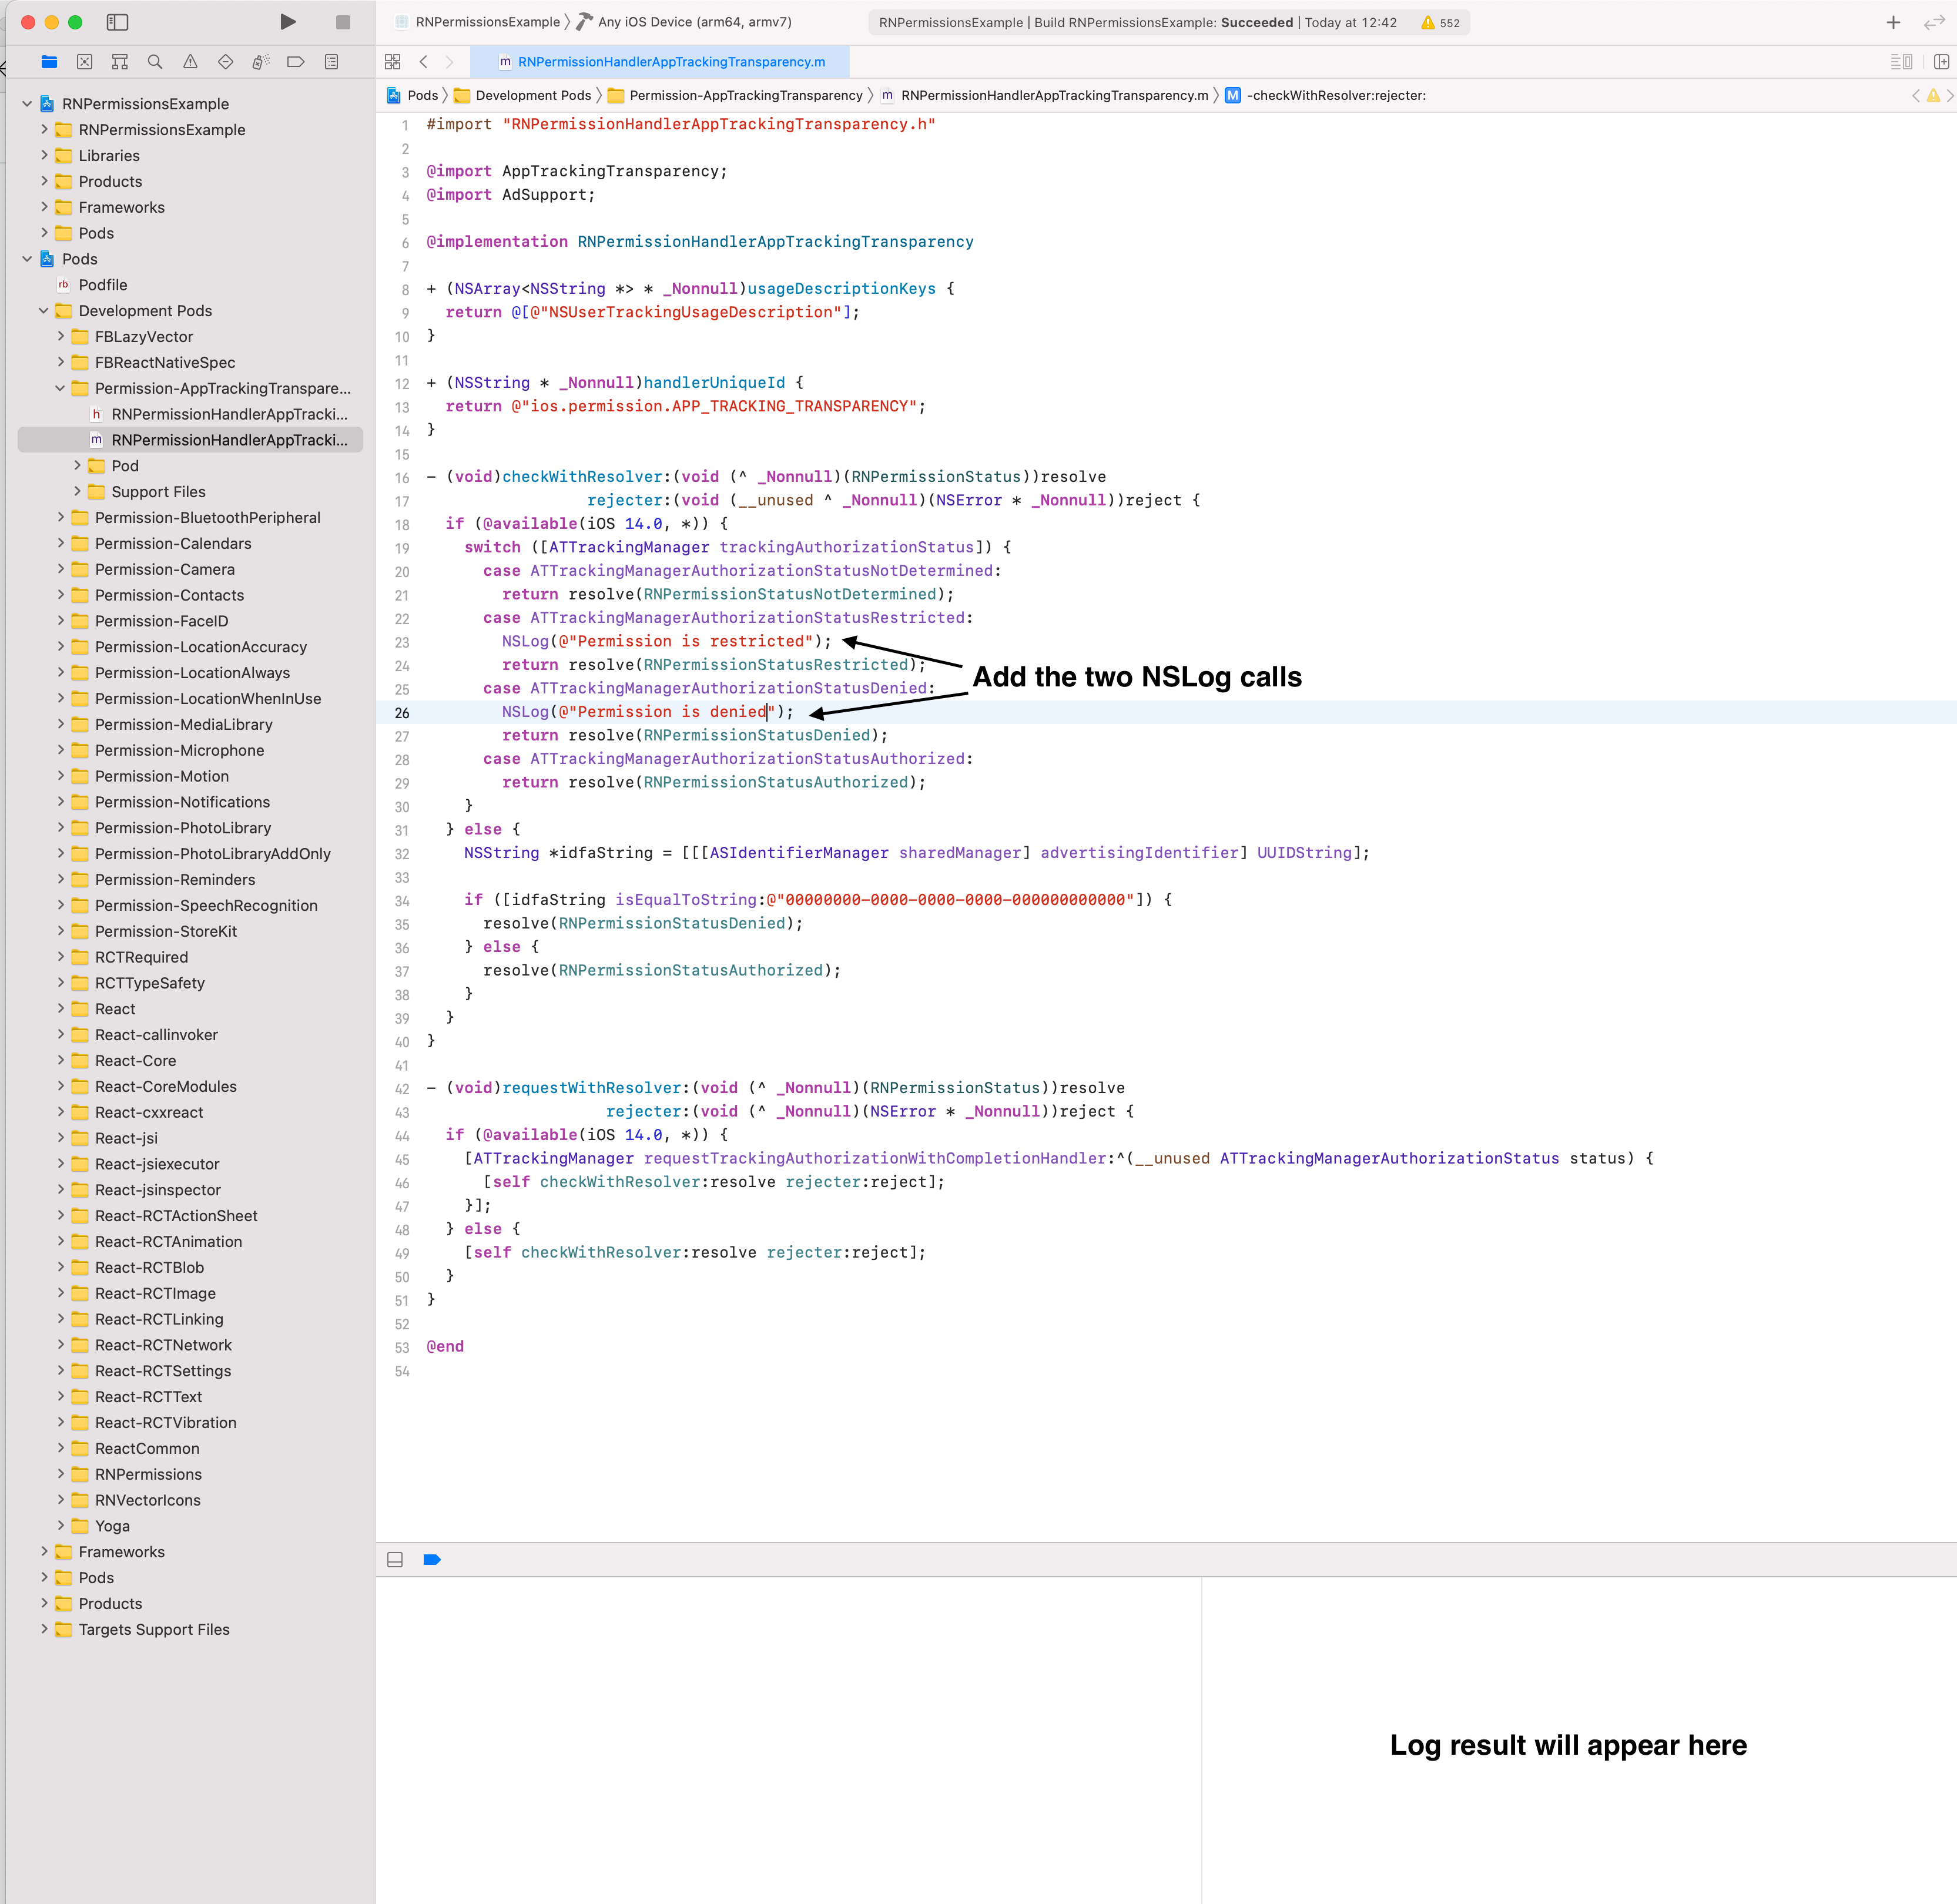Select line 26 in the line gutter
The image size is (1957, 1904).
click(x=402, y=712)
